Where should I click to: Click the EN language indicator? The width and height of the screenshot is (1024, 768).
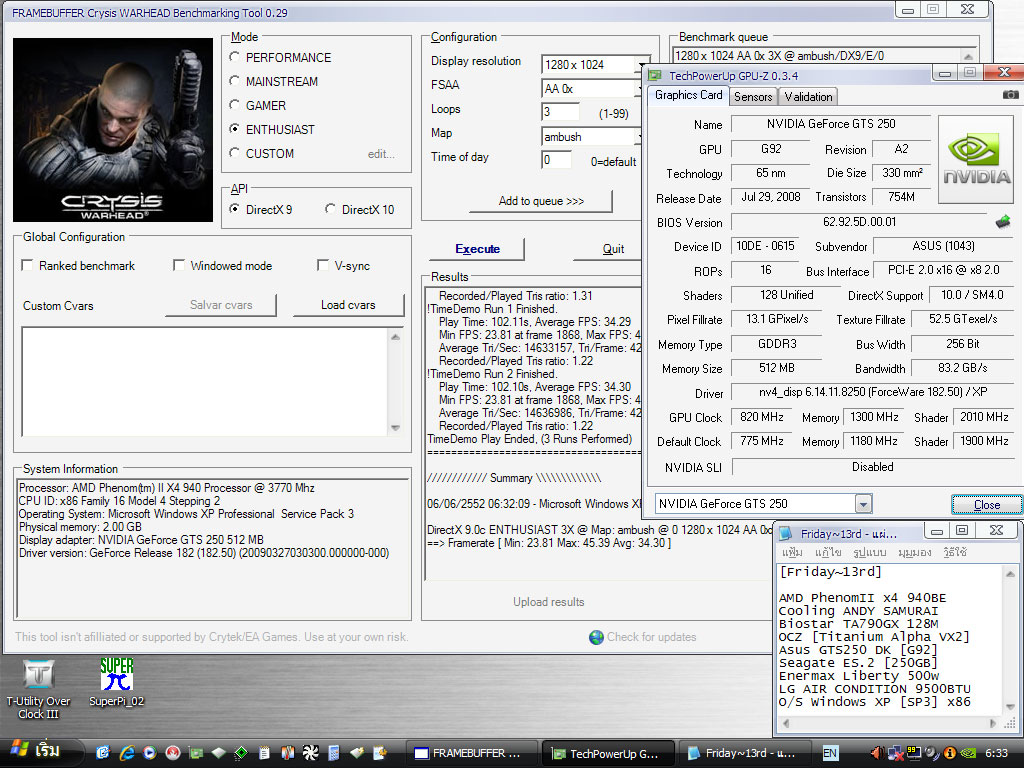tap(830, 753)
